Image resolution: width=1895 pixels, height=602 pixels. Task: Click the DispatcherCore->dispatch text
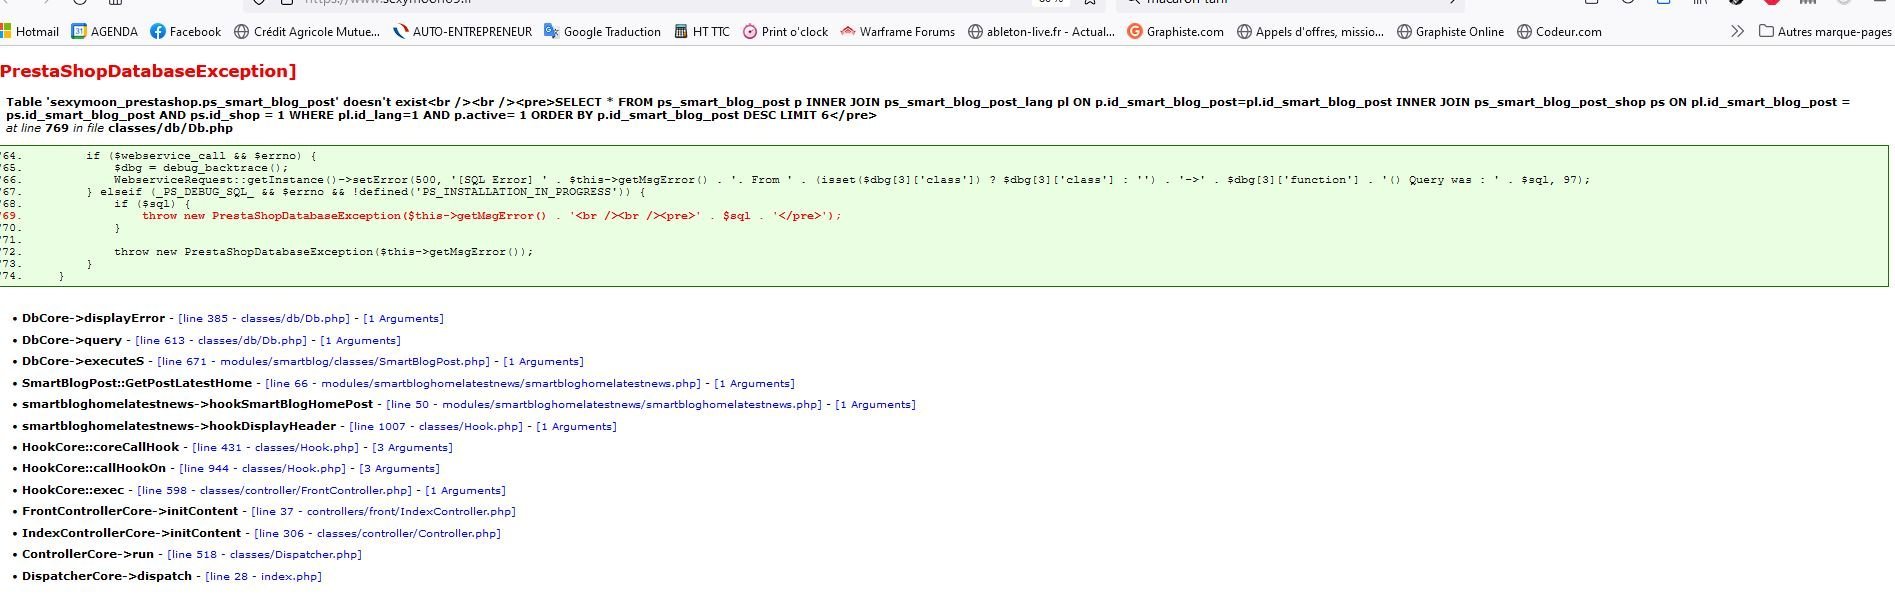point(107,577)
